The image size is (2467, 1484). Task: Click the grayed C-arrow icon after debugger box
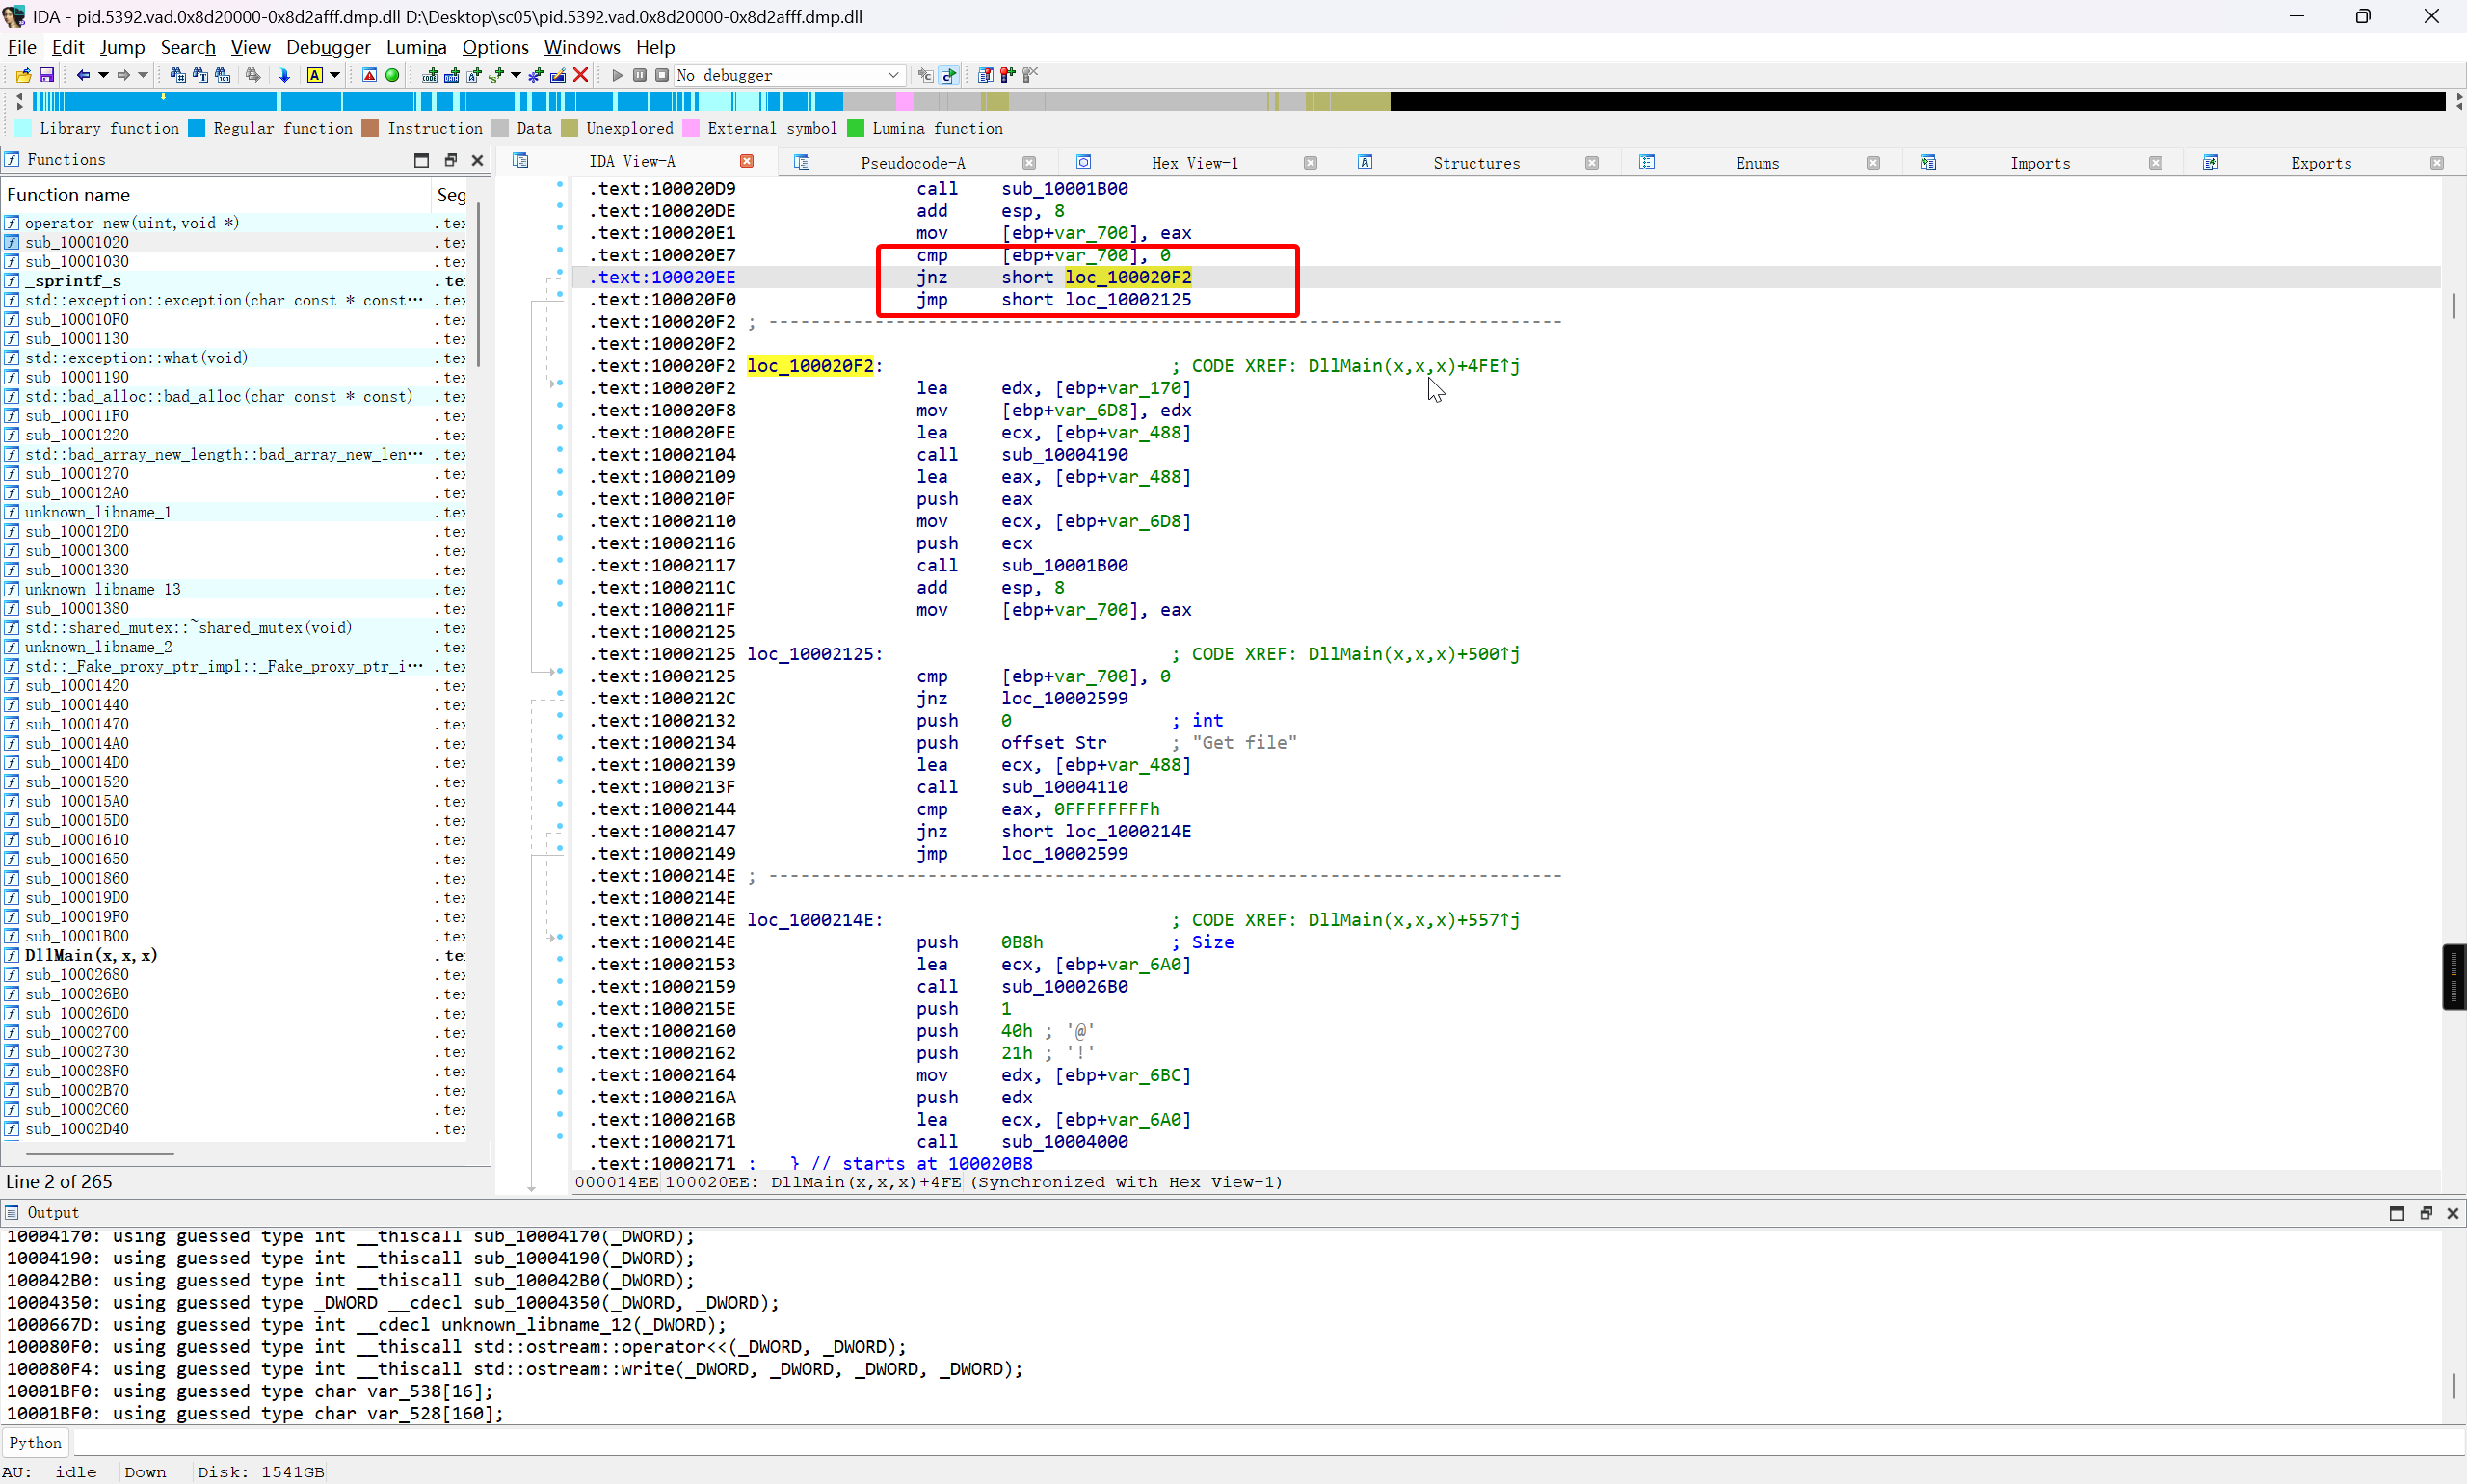pyautogui.click(x=926, y=75)
